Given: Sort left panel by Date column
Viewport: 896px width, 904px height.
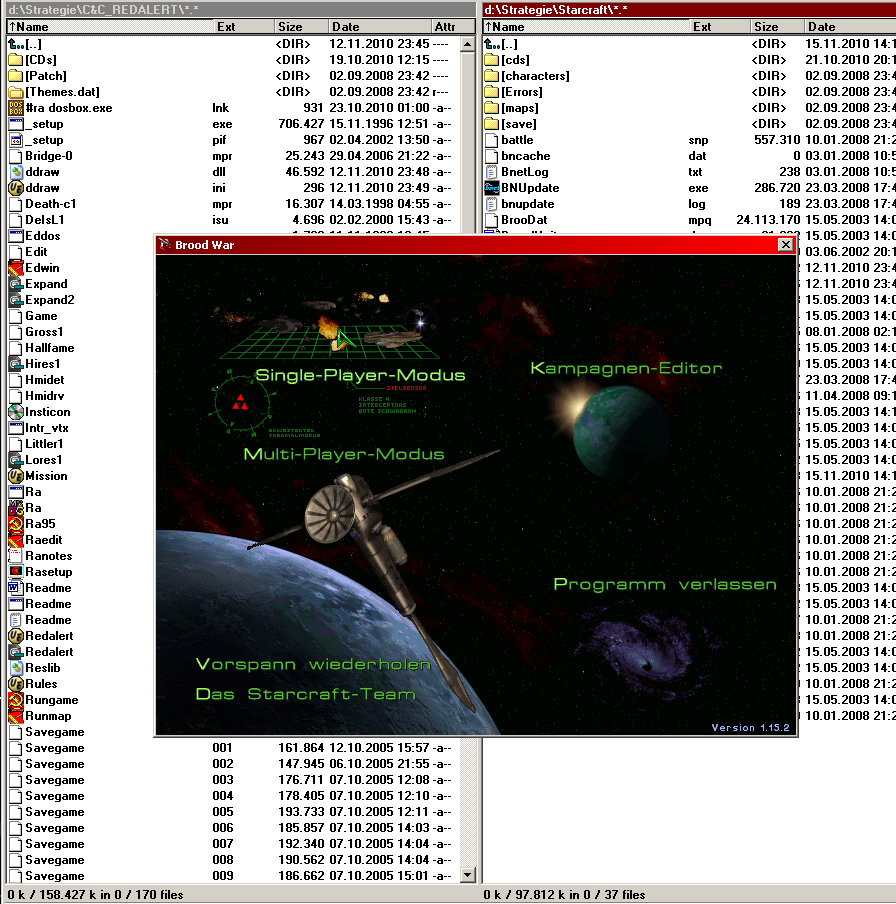Looking at the screenshot, I should click(x=380, y=27).
